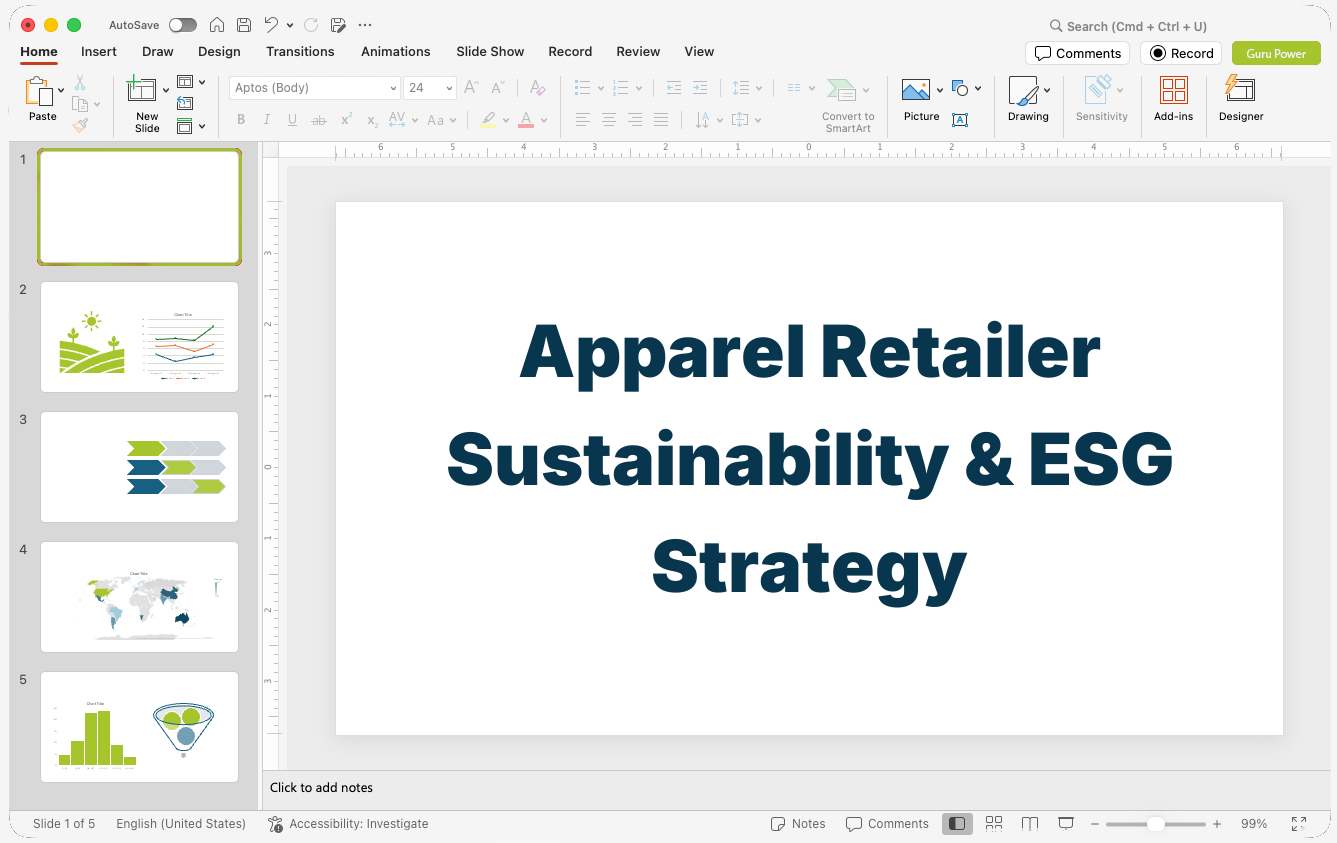Open the Line Spacing dropdown
Screen dimensions: 1337x843
747,88
